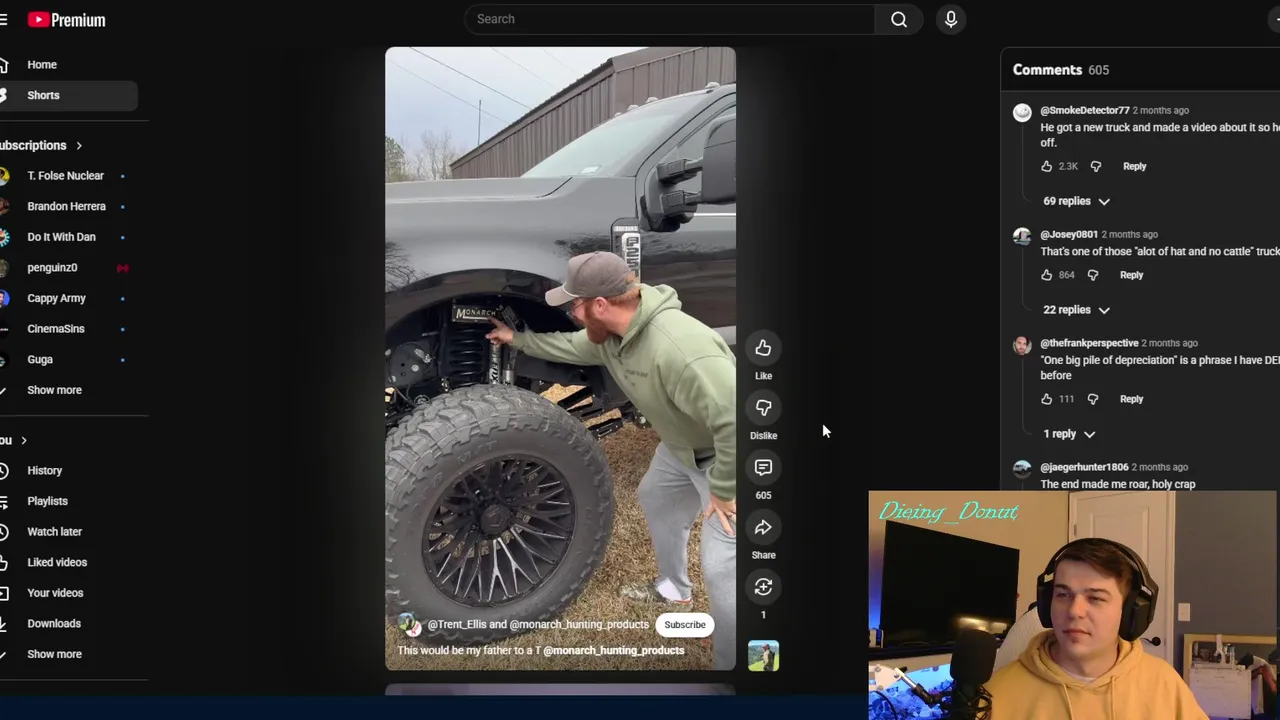Open Home in the sidebar
1280x720 pixels.
coord(42,65)
